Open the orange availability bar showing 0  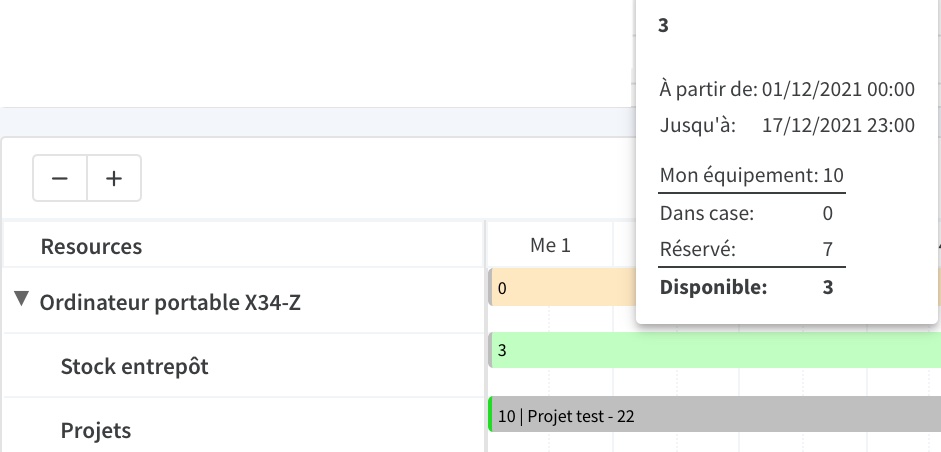[563, 288]
